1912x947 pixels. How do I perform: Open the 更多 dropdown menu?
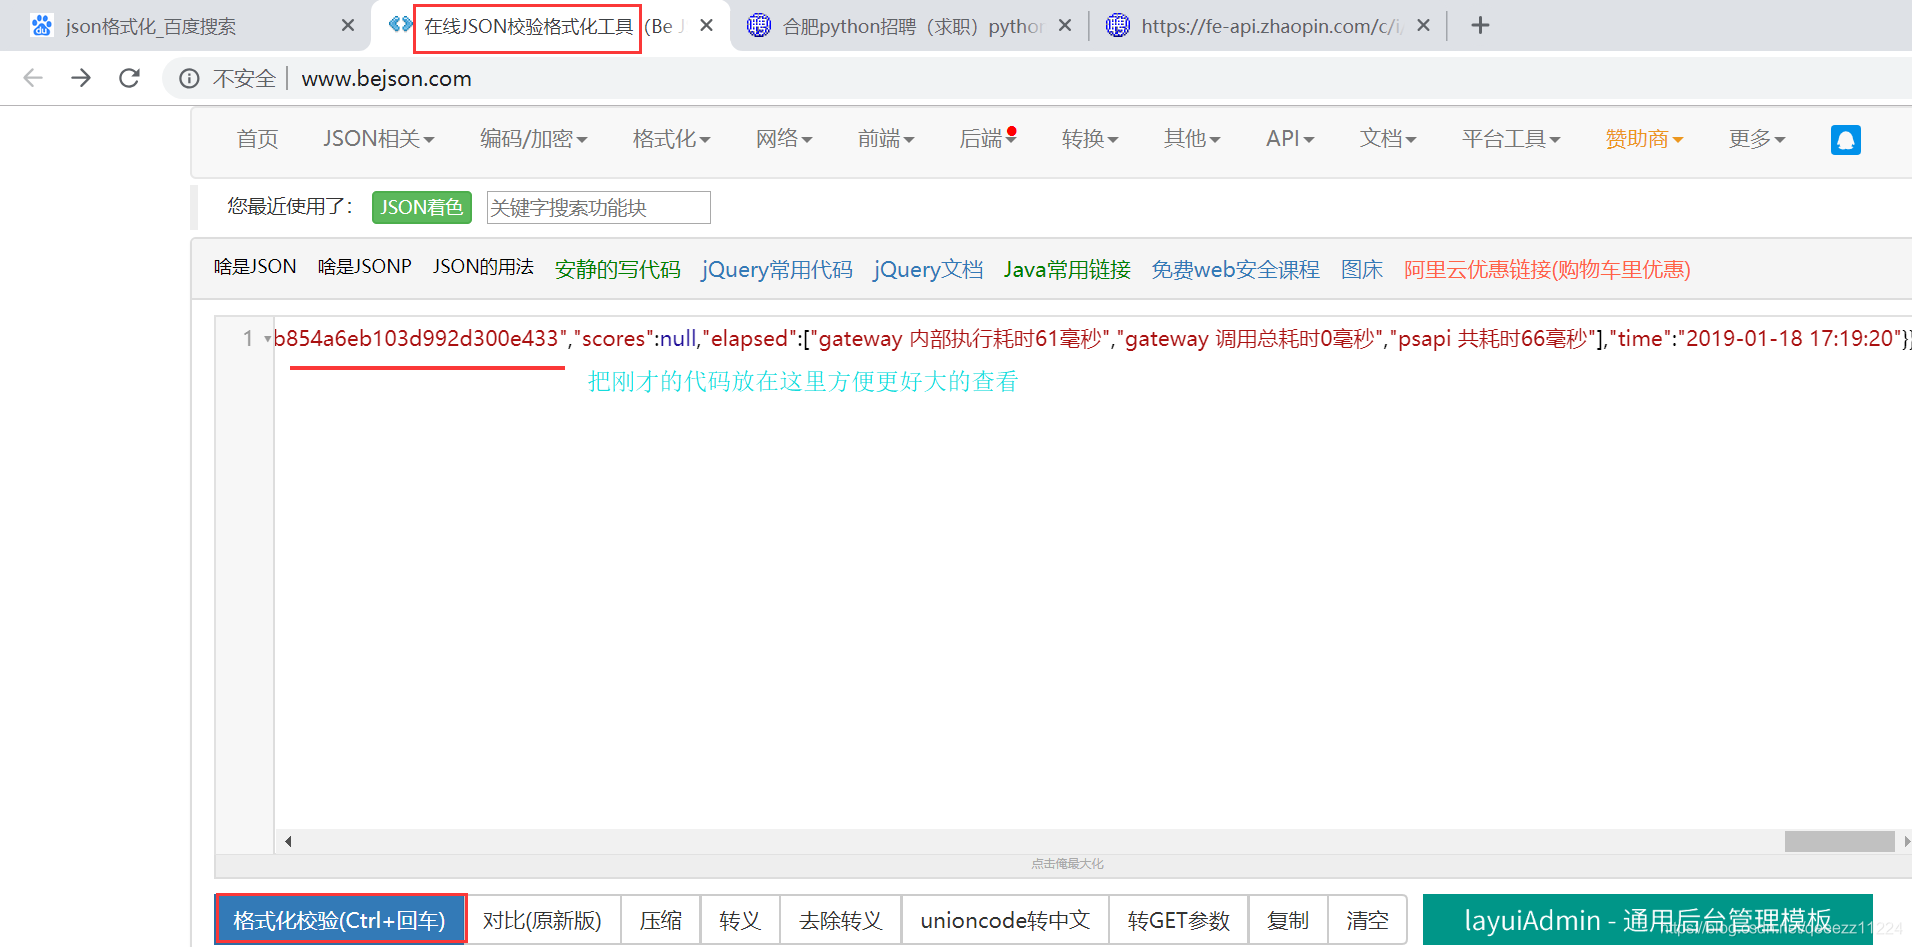point(1757,139)
